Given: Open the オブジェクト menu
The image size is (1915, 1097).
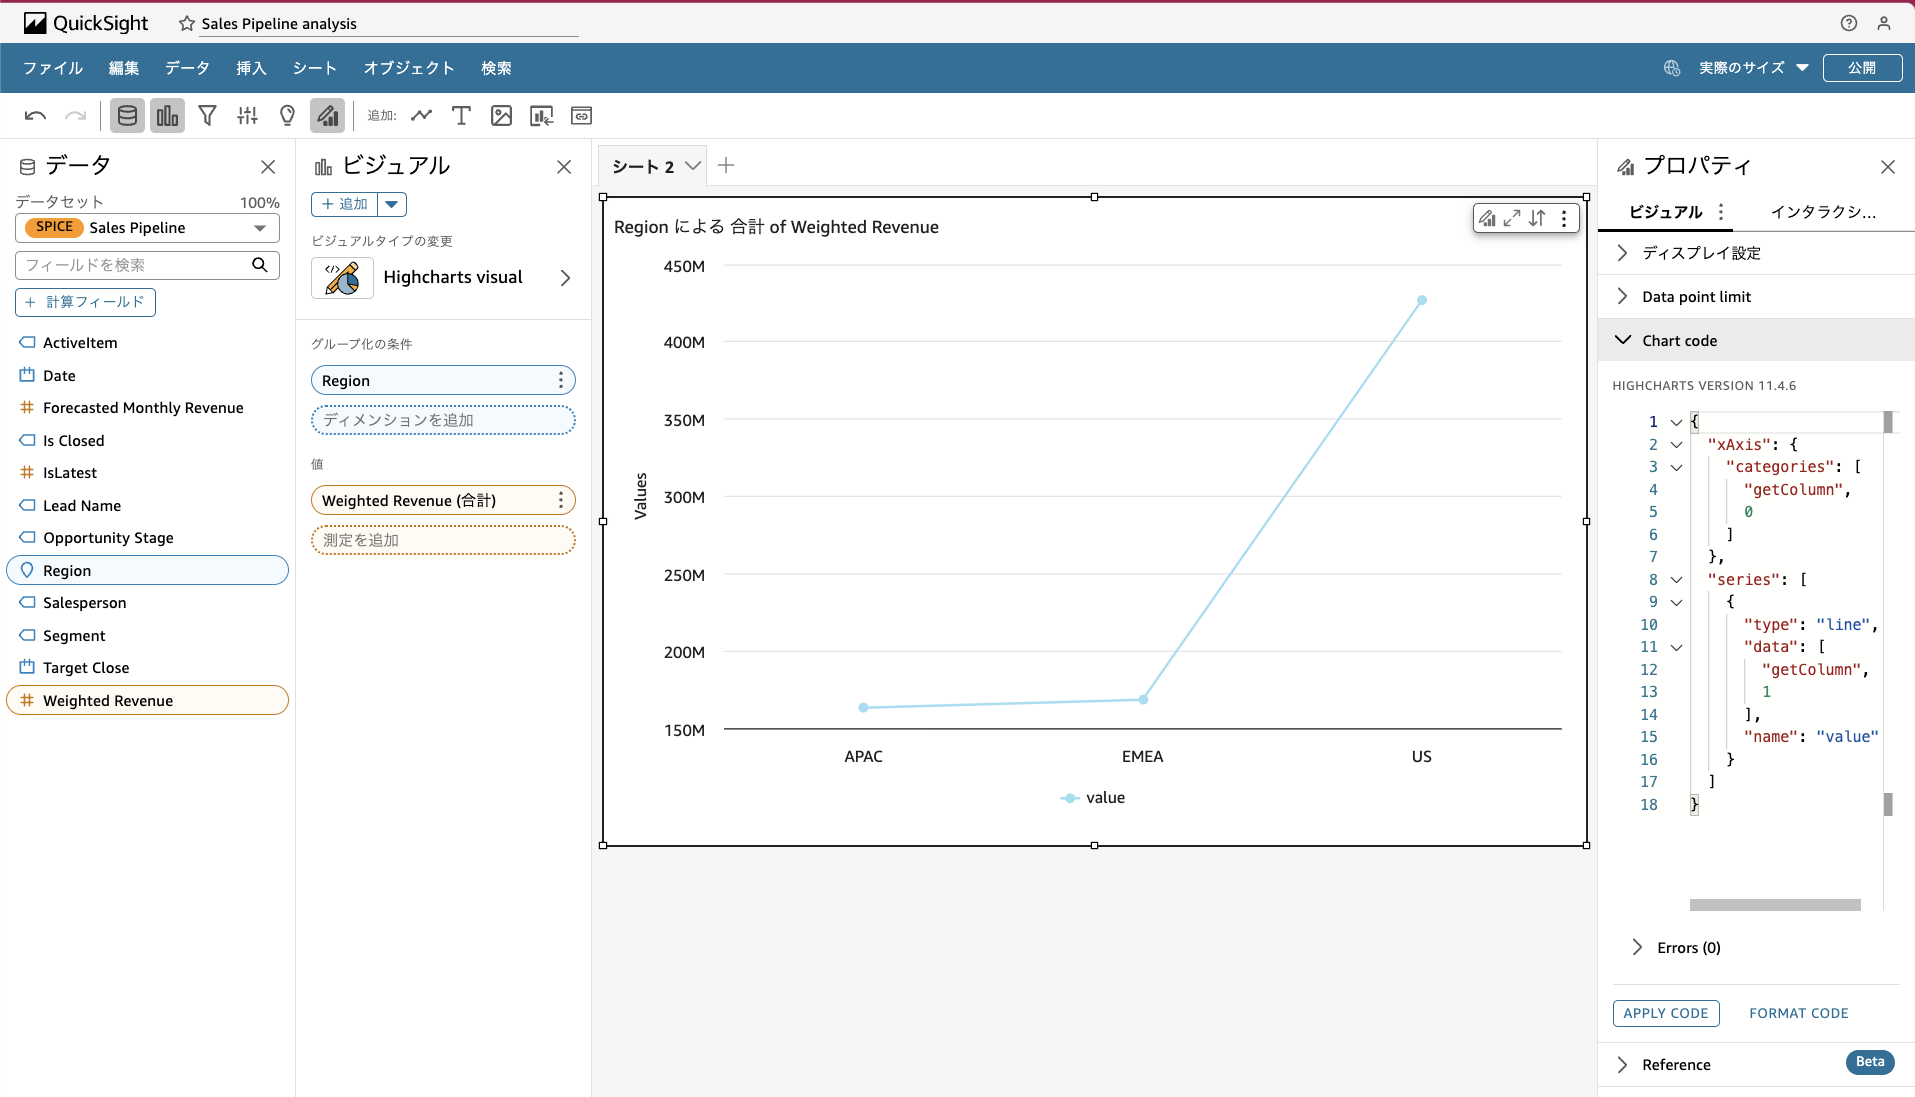Looking at the screenshot, I should coord(409,68).
